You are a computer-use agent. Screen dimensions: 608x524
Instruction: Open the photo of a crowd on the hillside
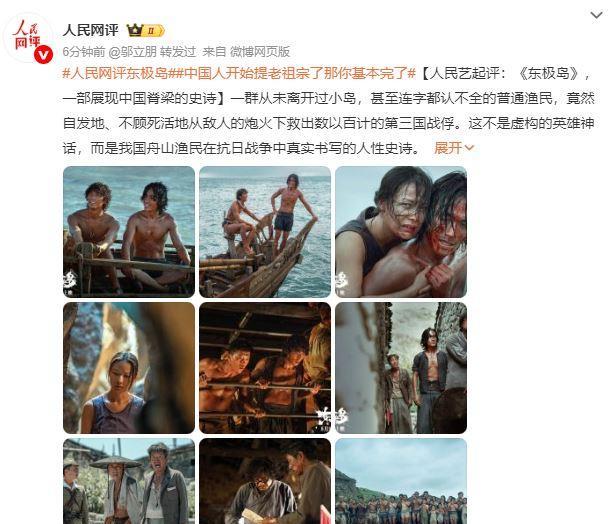[x=401, y=481]
